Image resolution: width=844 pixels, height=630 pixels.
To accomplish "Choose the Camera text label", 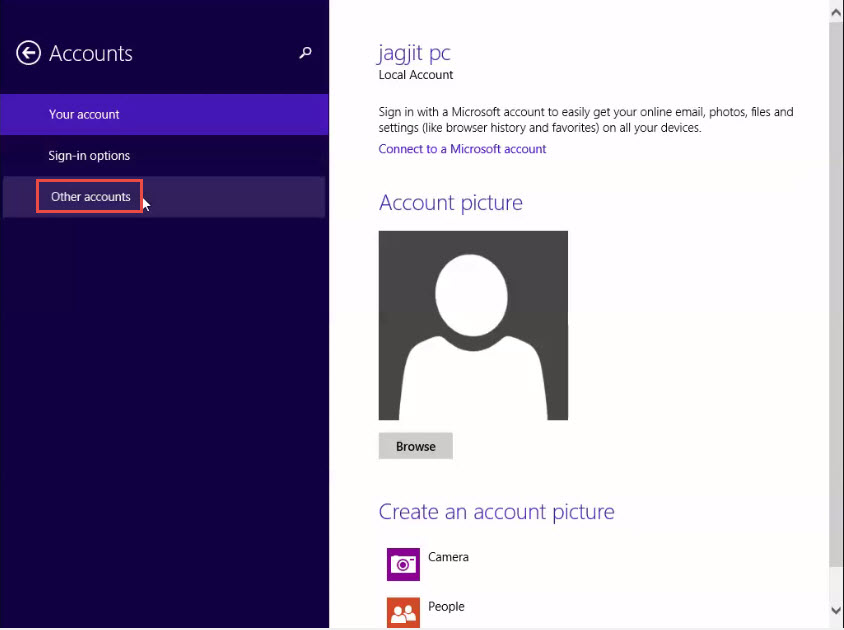I will pos(448,557).
